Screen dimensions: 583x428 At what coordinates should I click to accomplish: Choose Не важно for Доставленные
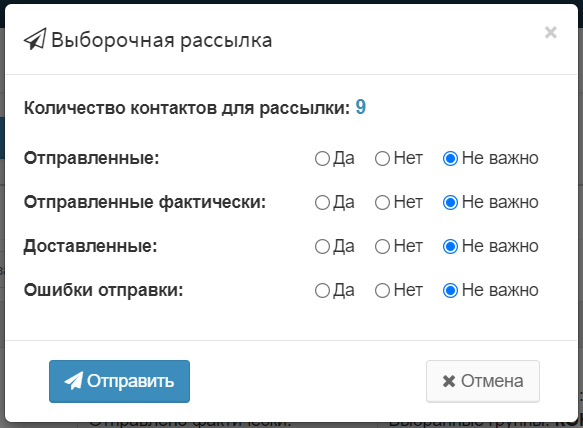450,247
